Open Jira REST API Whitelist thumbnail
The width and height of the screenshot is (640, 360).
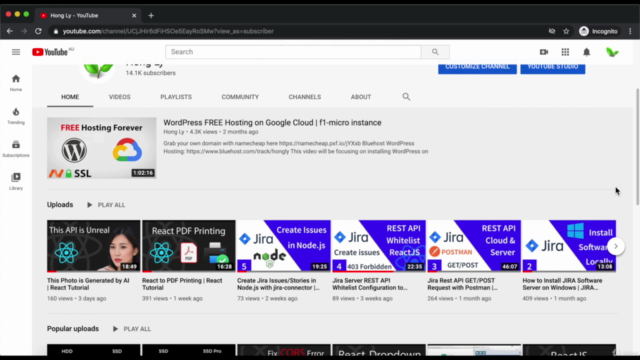point(379,246)
